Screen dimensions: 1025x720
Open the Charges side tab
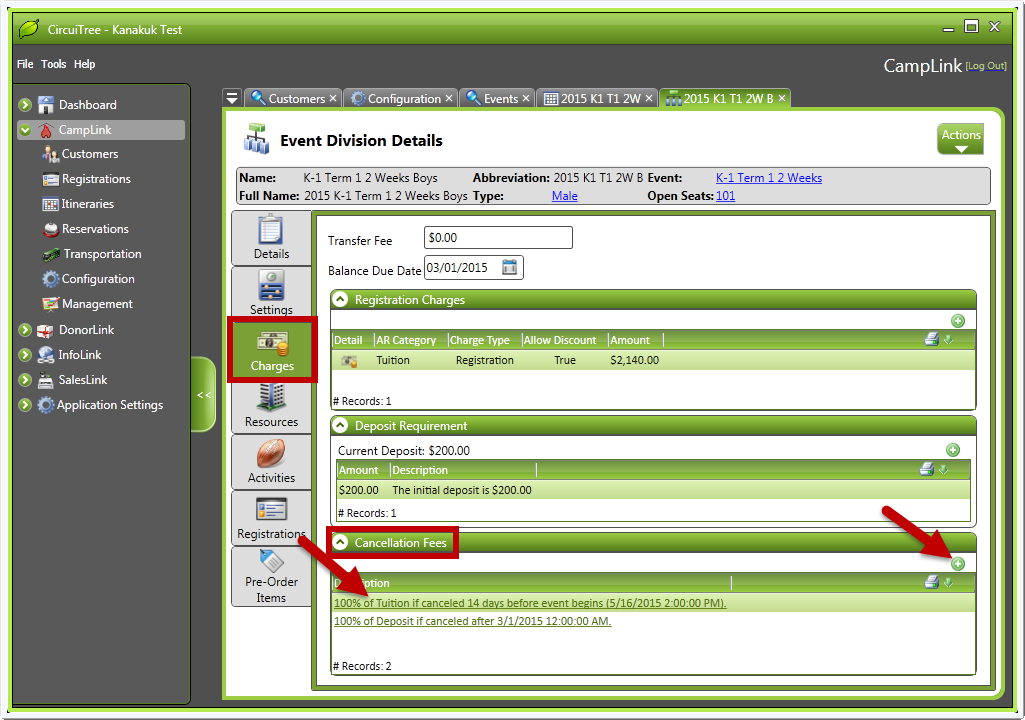[272, 351]
